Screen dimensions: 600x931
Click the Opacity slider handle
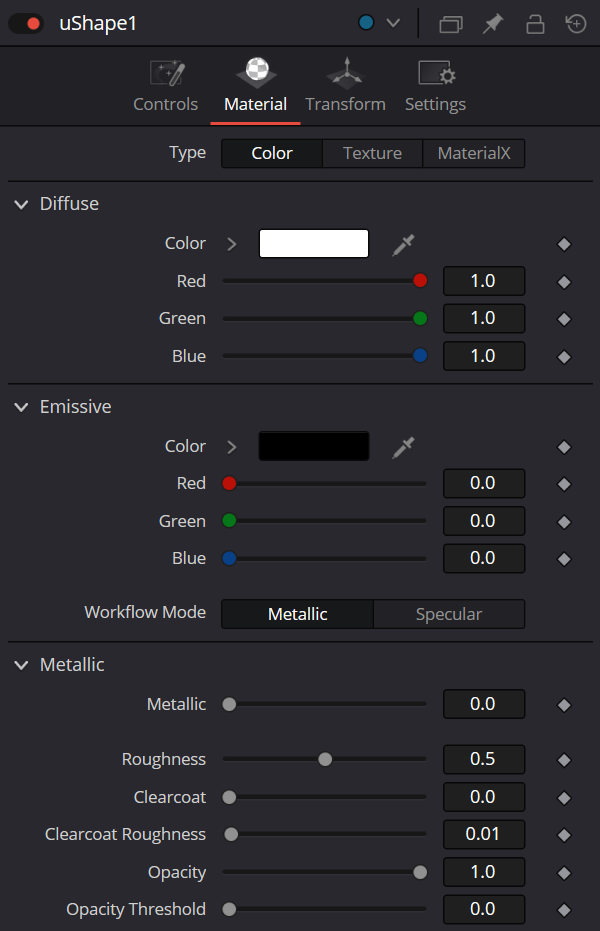(x=420, y=872)
